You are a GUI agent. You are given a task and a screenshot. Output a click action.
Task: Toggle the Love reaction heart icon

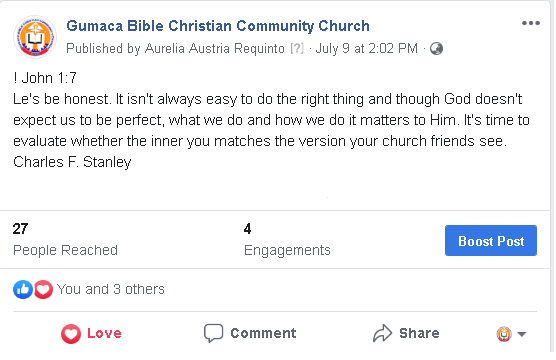[x=71, y=333]
